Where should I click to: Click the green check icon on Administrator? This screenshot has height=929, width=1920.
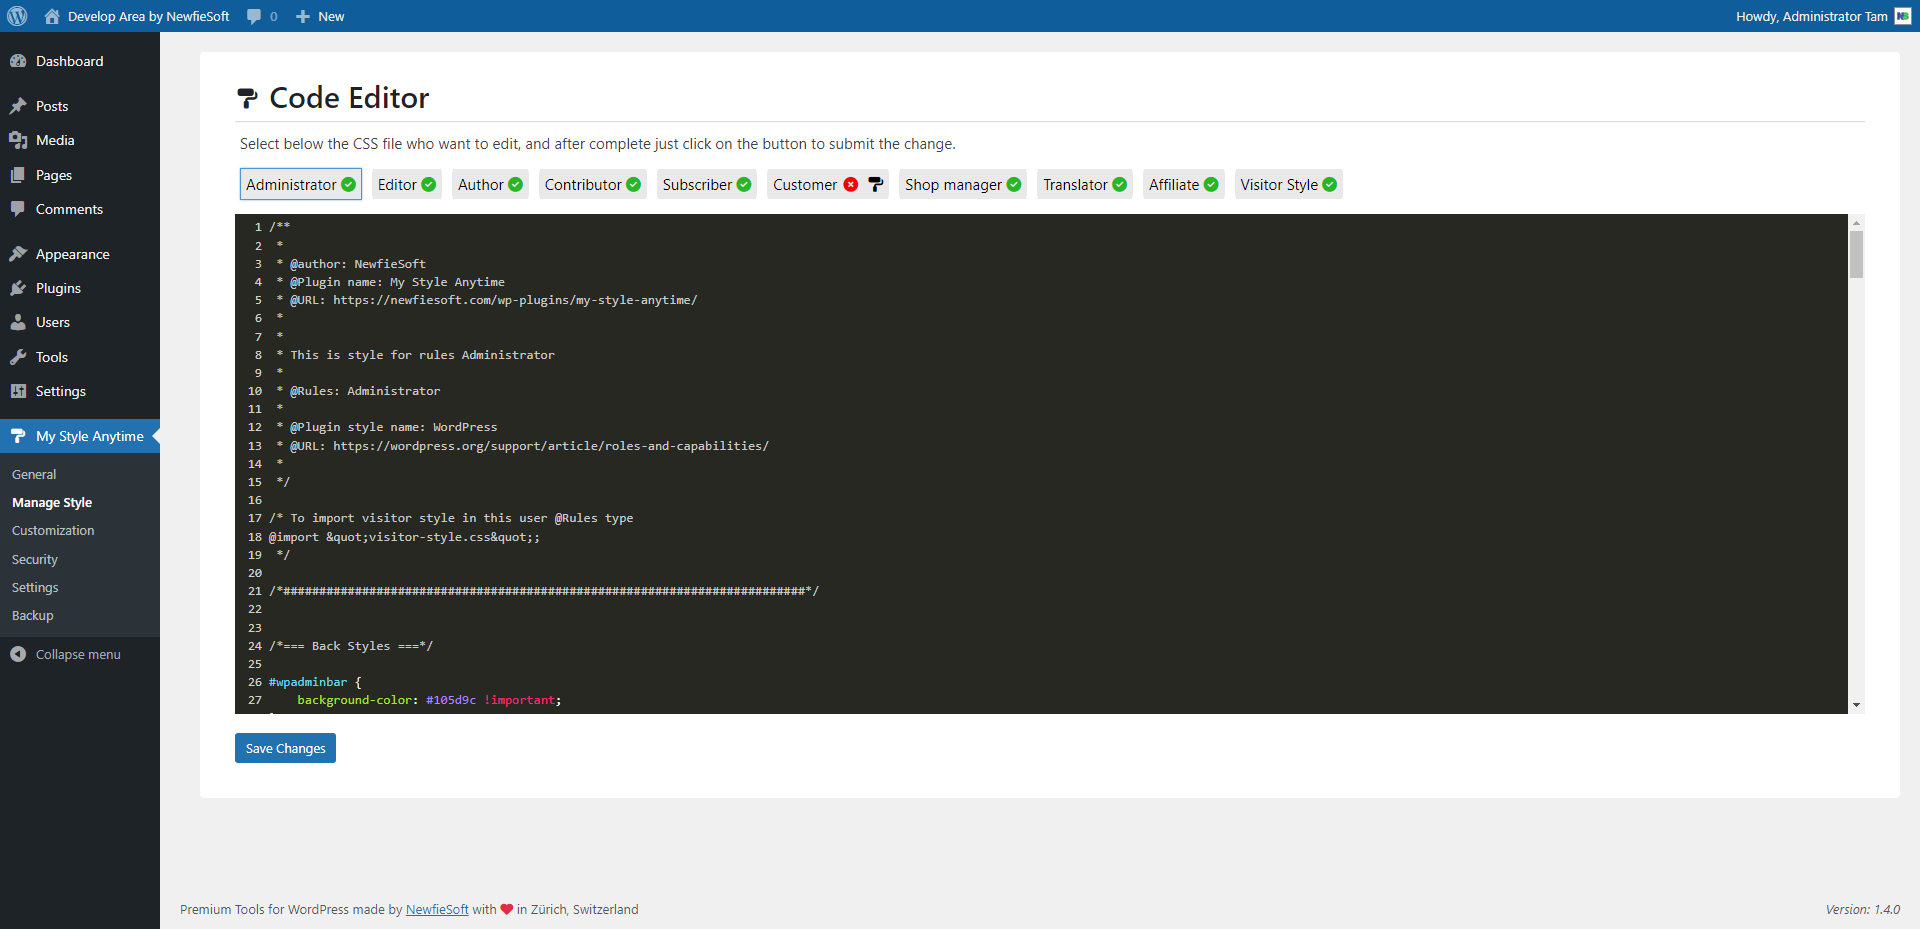[348, 184]
